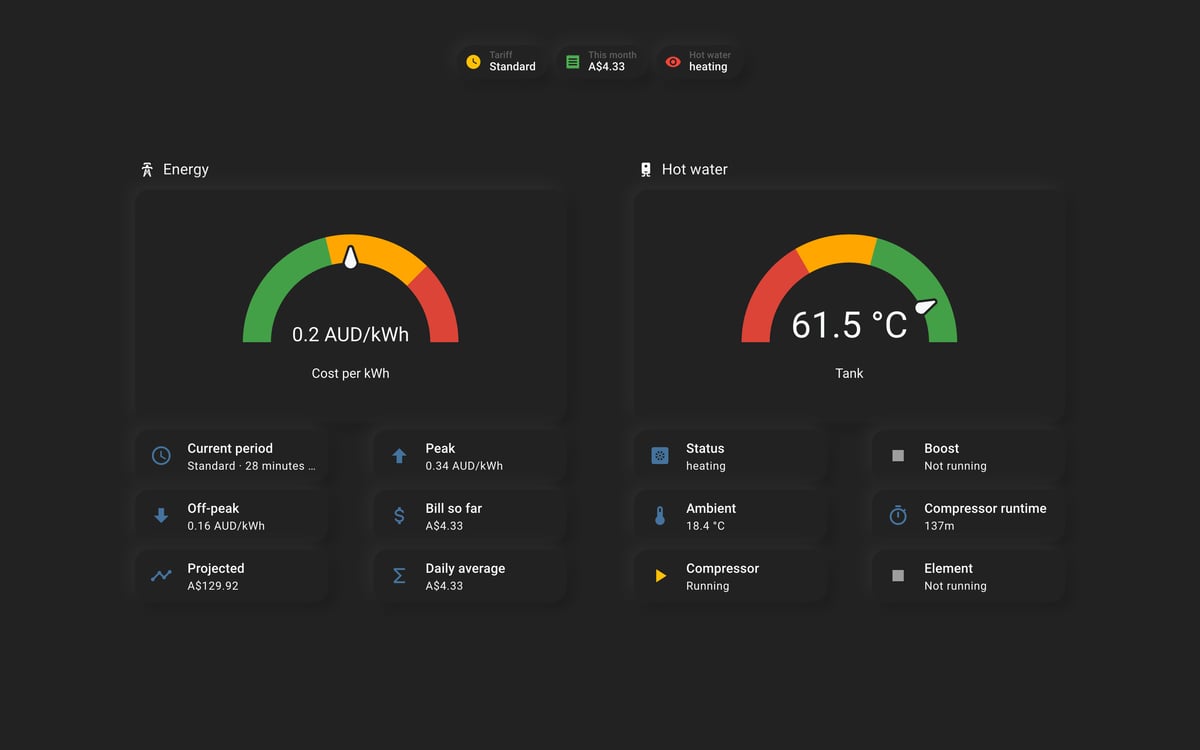Click the down arrow icon beside Off-peak
This screenshot has height=750, width=1200.
pos(161,516)
